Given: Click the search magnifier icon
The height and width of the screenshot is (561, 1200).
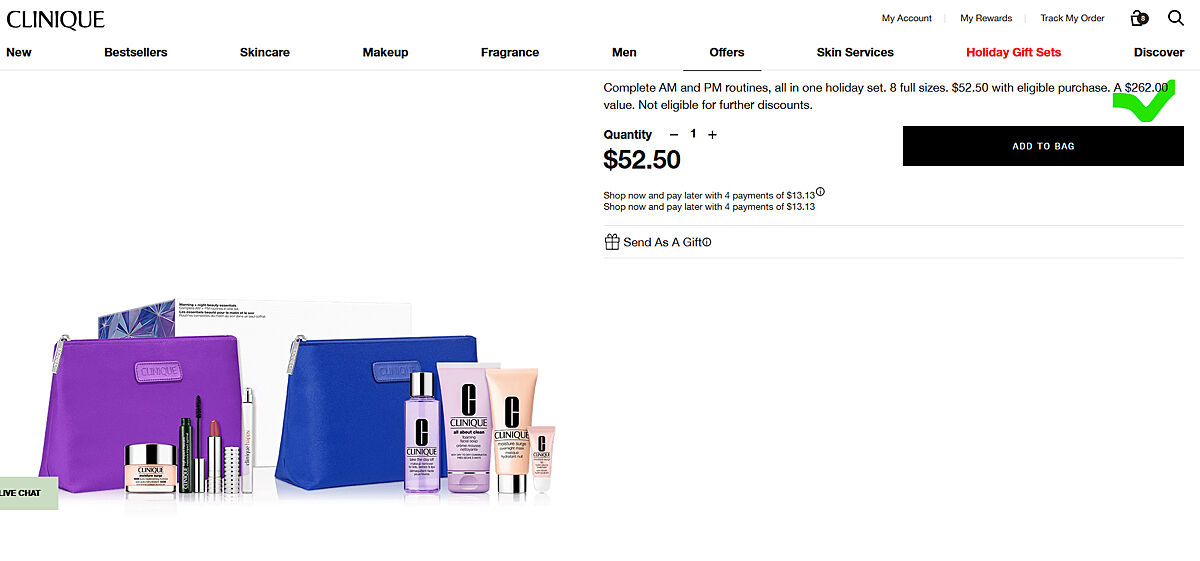Looking at the screenshot, I should [x=1176, y=18].
